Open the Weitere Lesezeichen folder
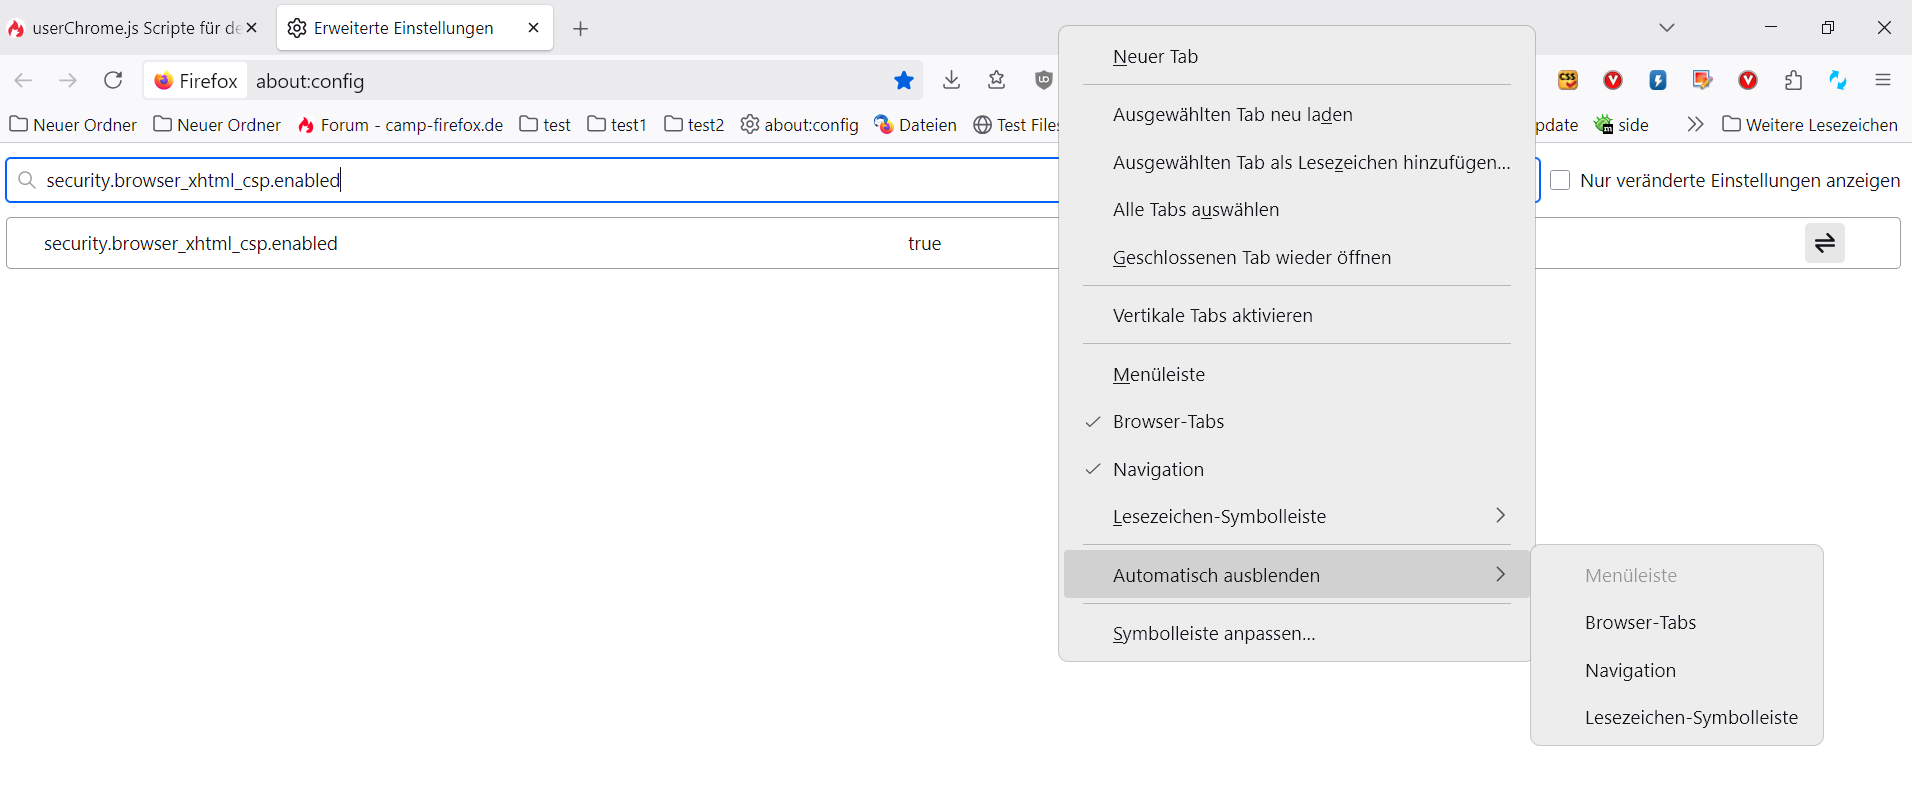 coord(1810,125)
